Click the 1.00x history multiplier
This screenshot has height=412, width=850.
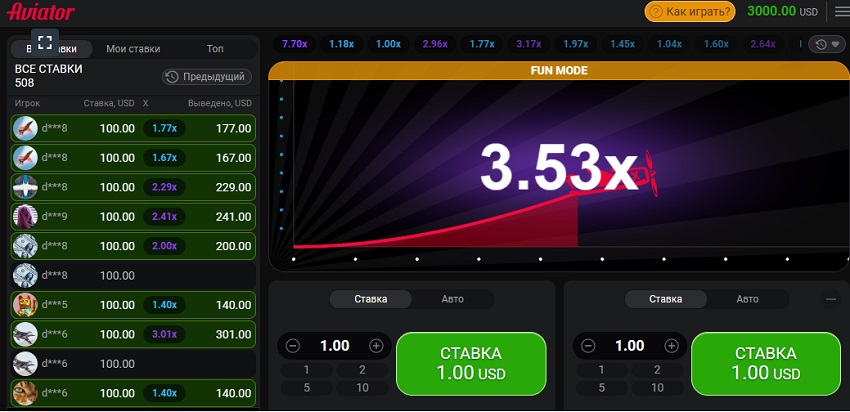388,44
